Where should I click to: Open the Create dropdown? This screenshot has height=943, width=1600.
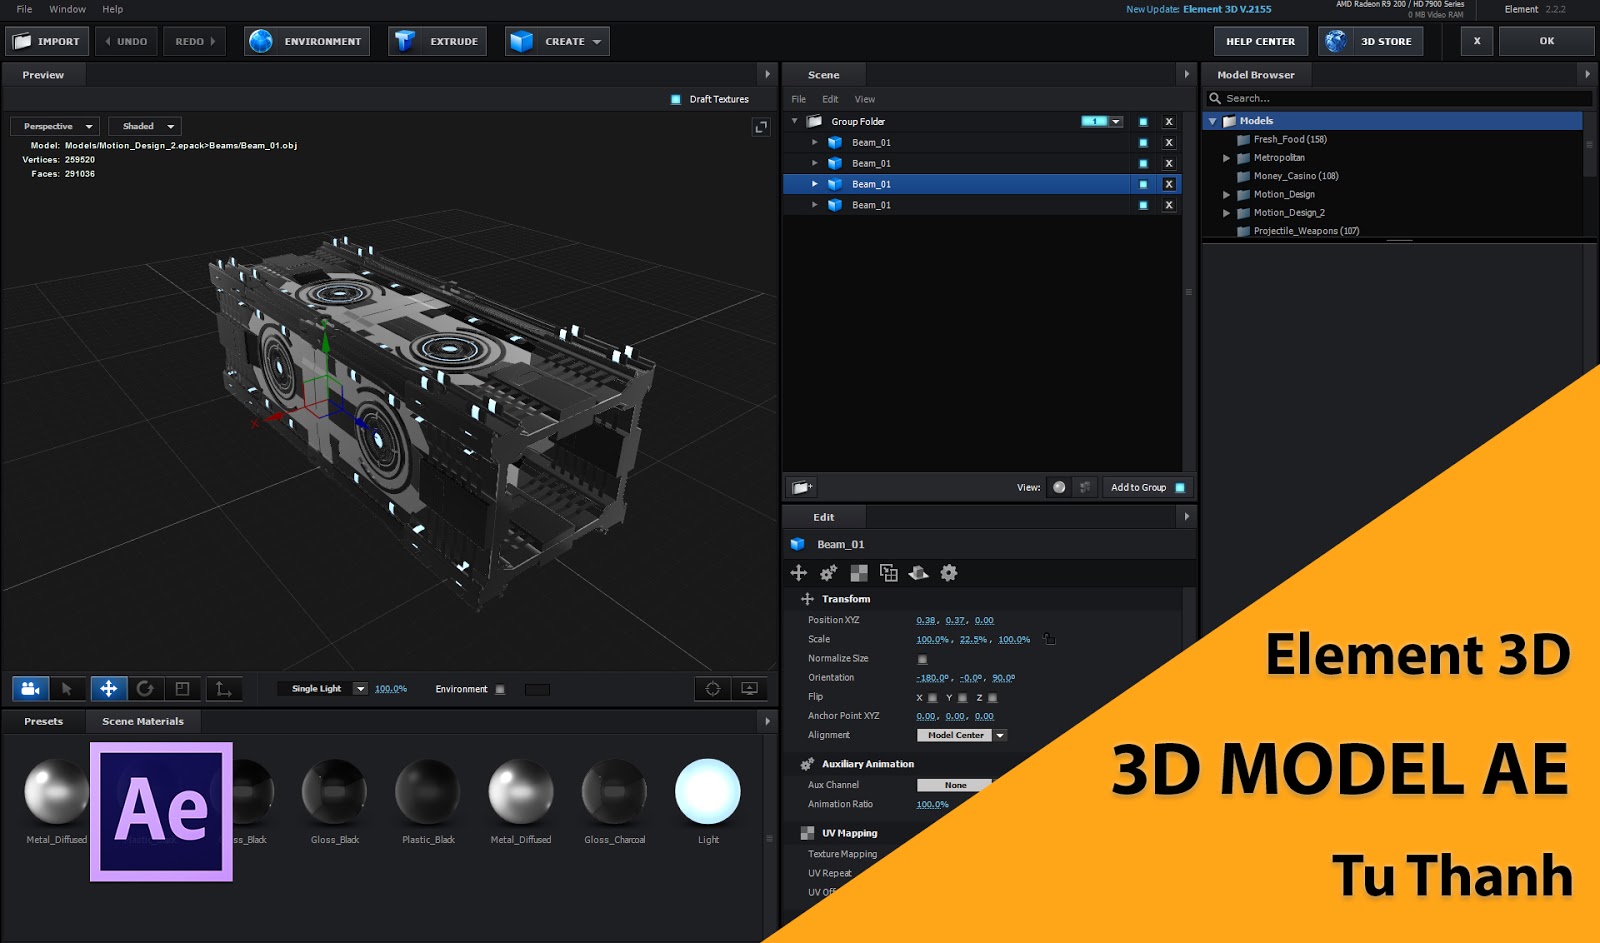[x=557, y=41]
